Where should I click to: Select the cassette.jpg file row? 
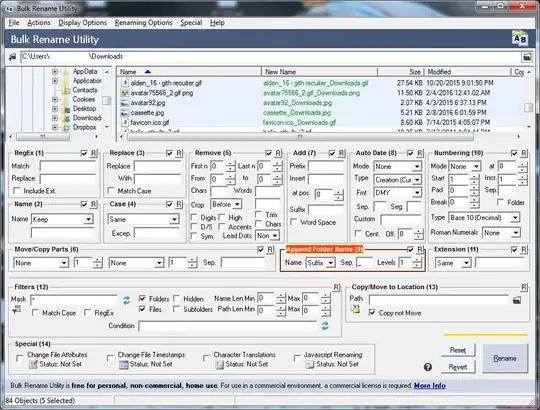(x=320, y=113)
